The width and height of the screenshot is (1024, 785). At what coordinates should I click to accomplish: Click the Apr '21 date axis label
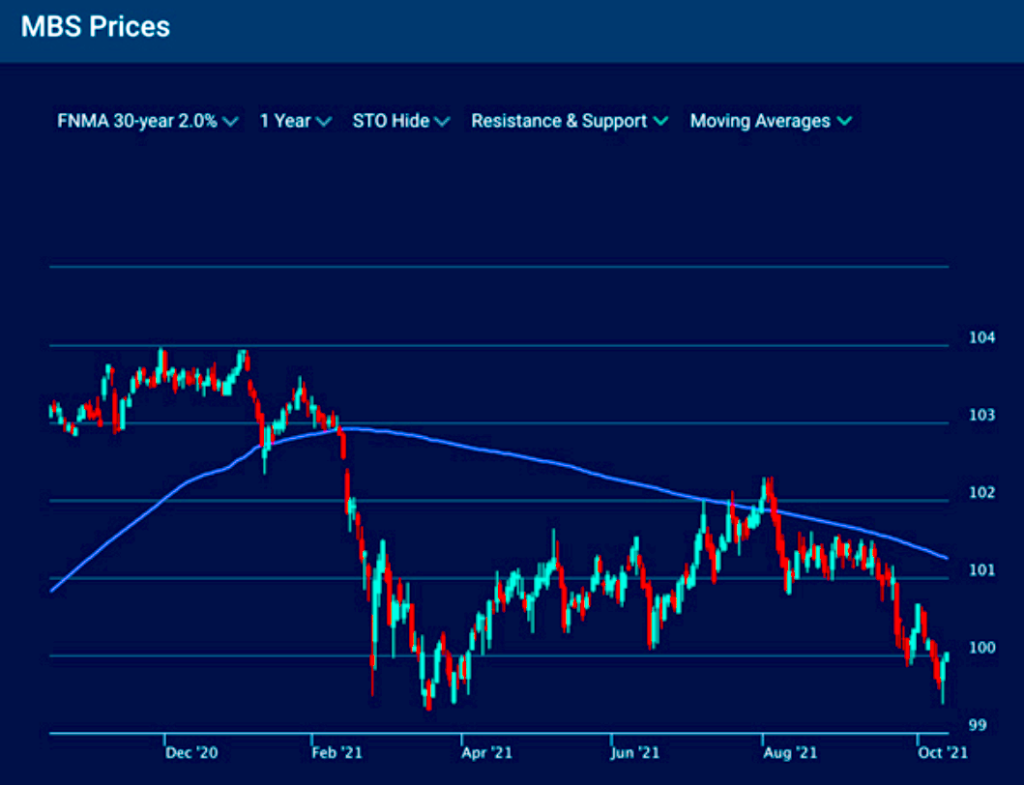click(487, 752)
